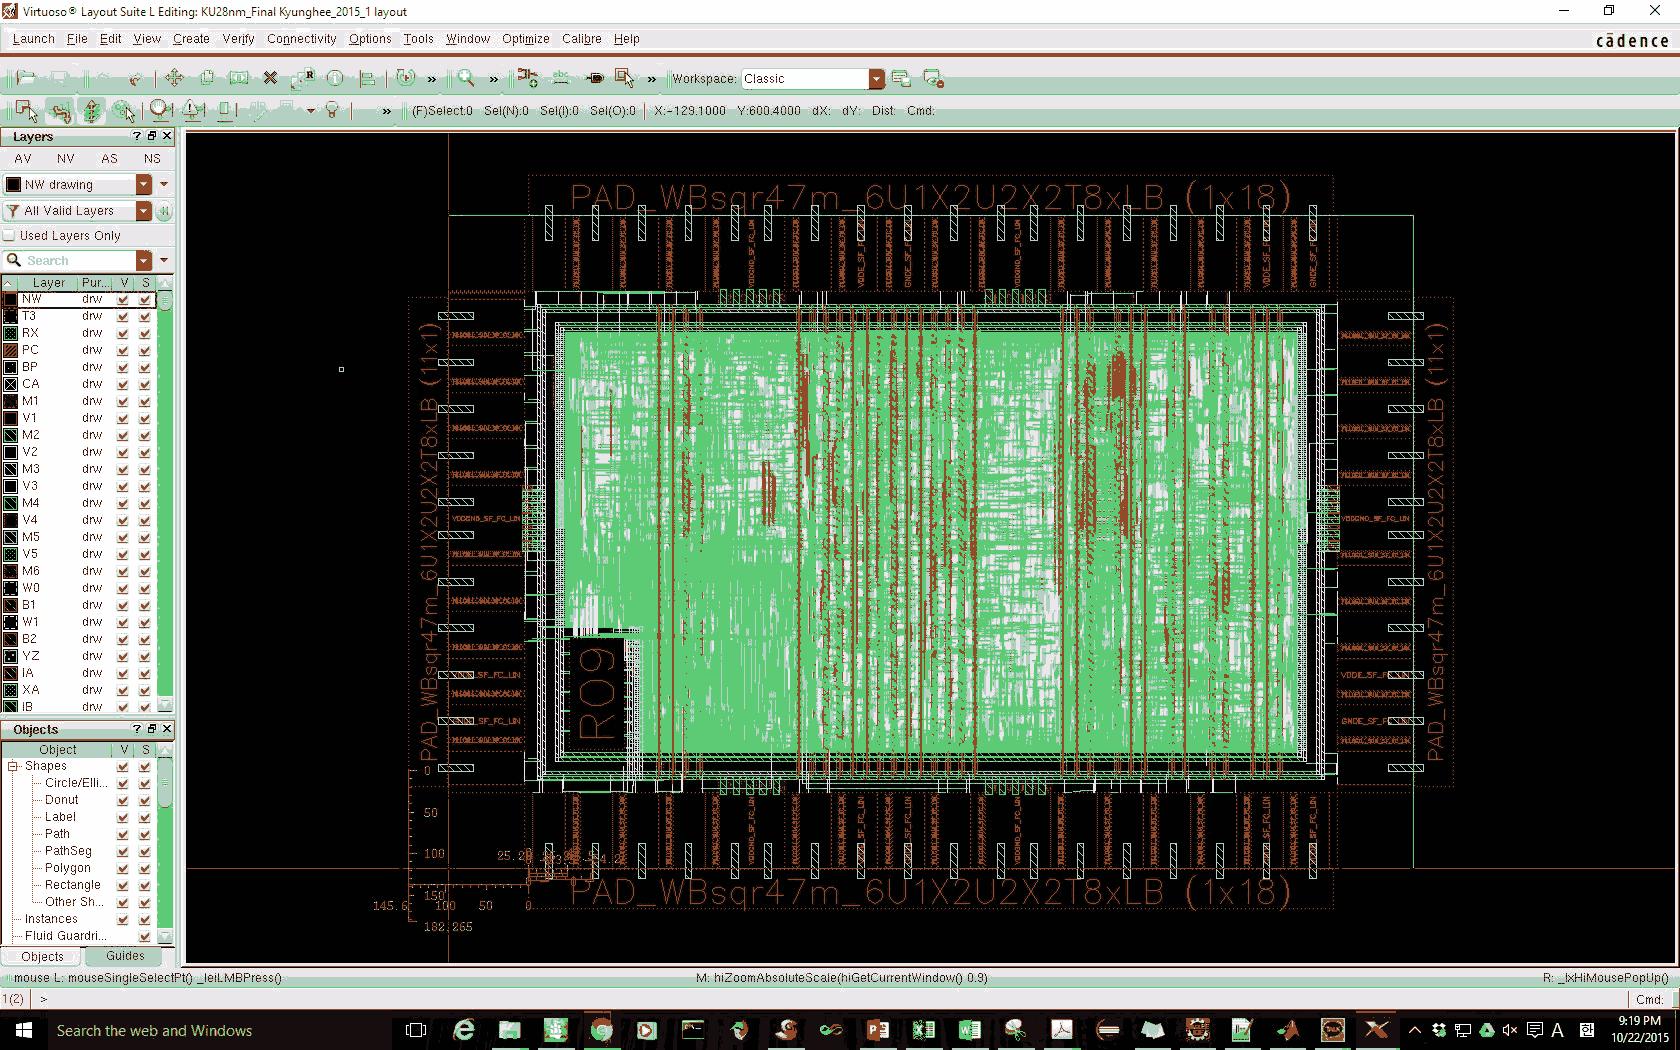Open the Properties info icon
The width and height of the screenshot is (1680, 1050).
tap(335, 78)
